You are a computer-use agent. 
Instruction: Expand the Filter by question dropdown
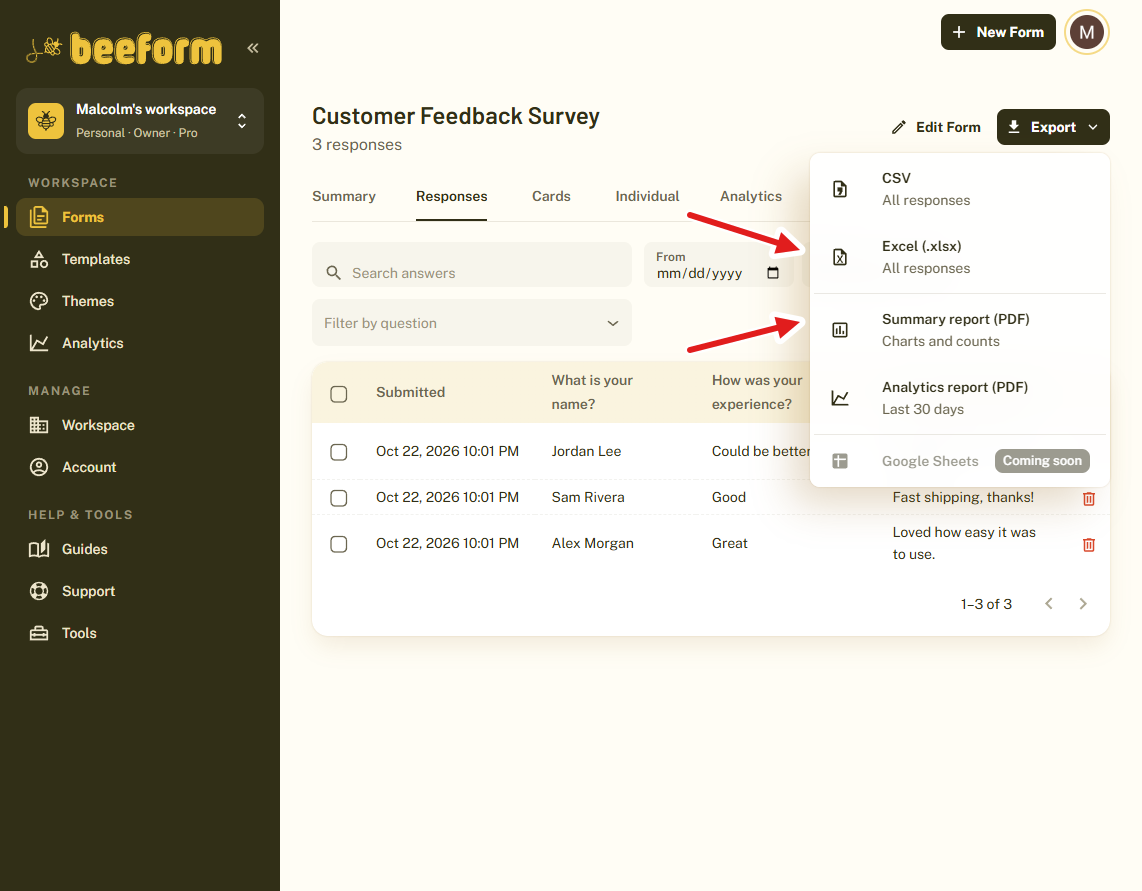pos(472,323)
